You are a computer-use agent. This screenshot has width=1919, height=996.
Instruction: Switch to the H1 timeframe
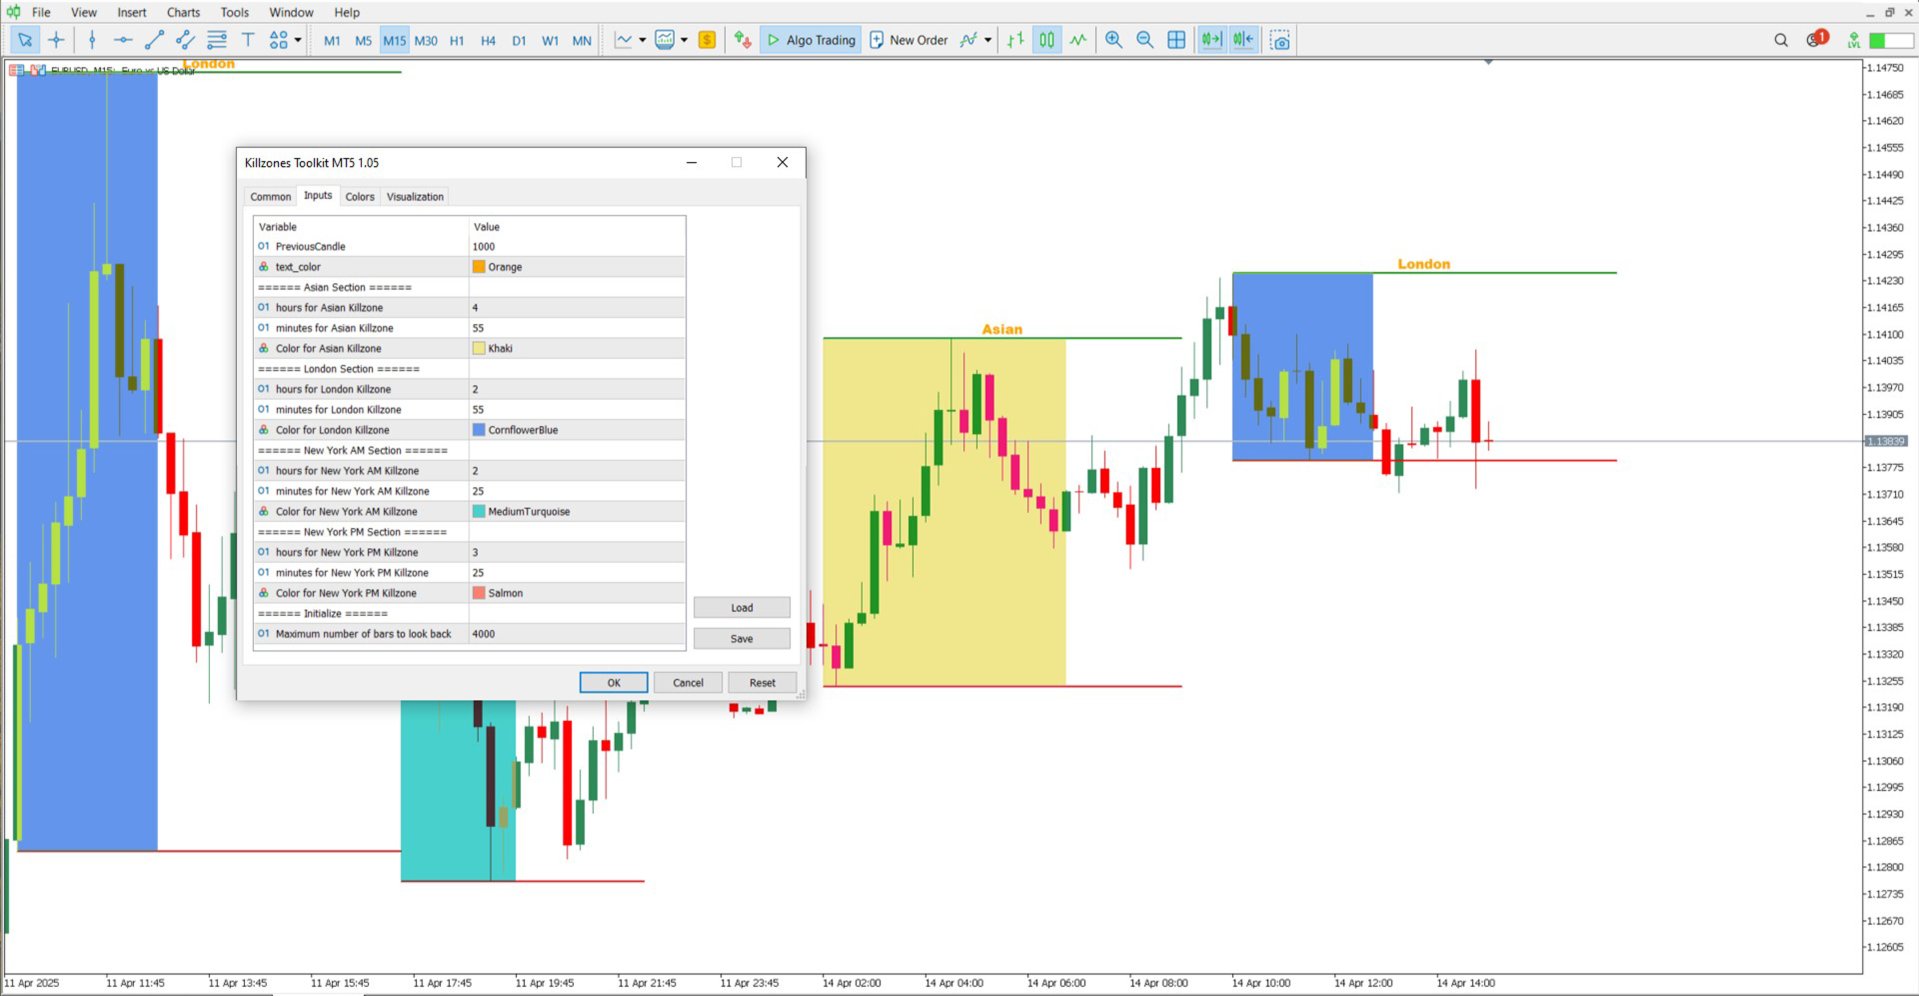pyautogui.click(x=457, y=41)
